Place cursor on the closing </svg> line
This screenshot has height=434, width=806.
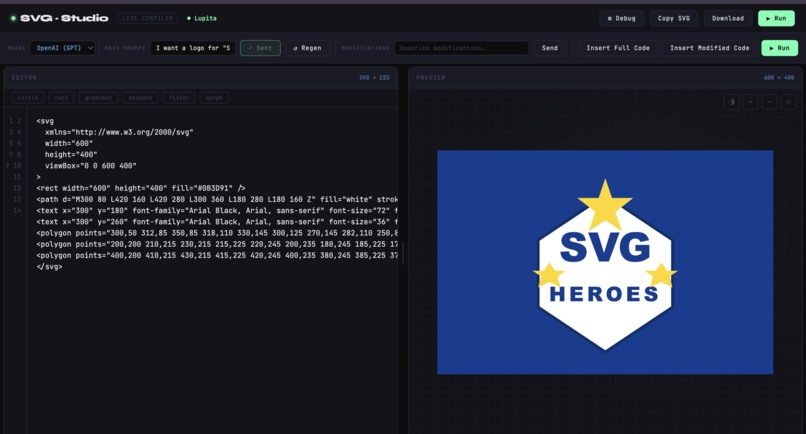pos(49,266)
